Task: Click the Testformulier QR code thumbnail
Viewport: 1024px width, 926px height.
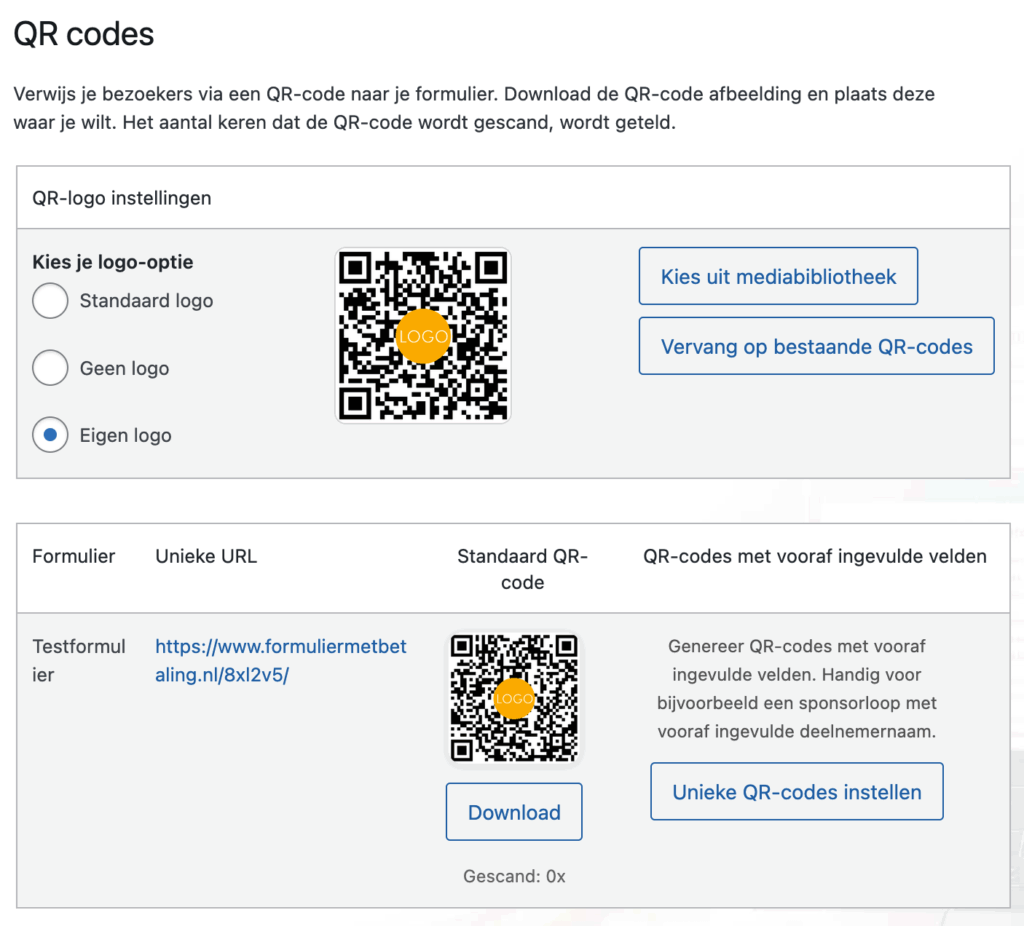Action: click(x=514, y=698)
